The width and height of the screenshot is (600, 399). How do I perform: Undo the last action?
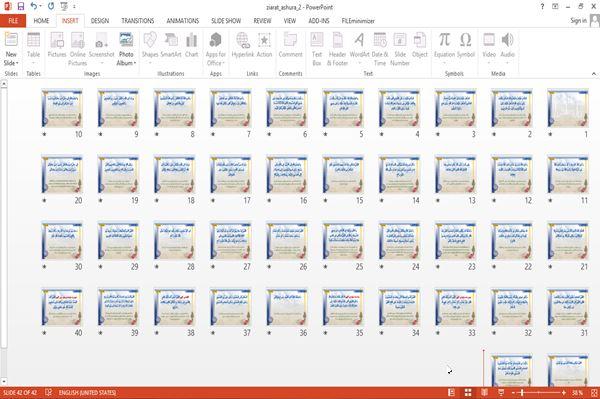click(x=34, y=7)
